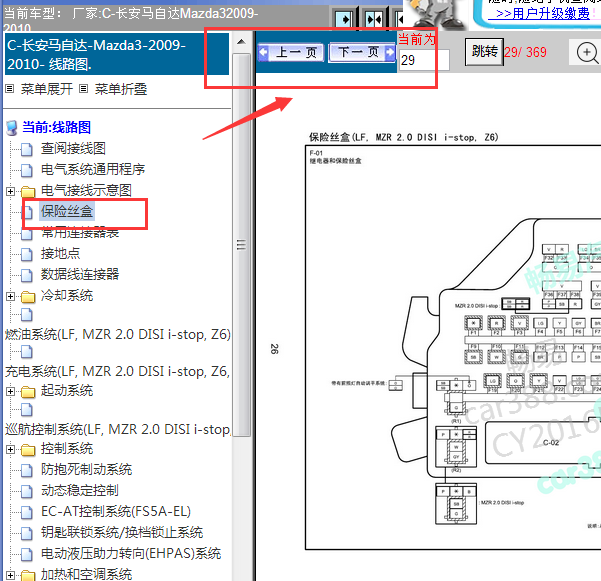601x581 pixels.
Task: Expand the 冷却系统 folder
Action: (11, 296)
